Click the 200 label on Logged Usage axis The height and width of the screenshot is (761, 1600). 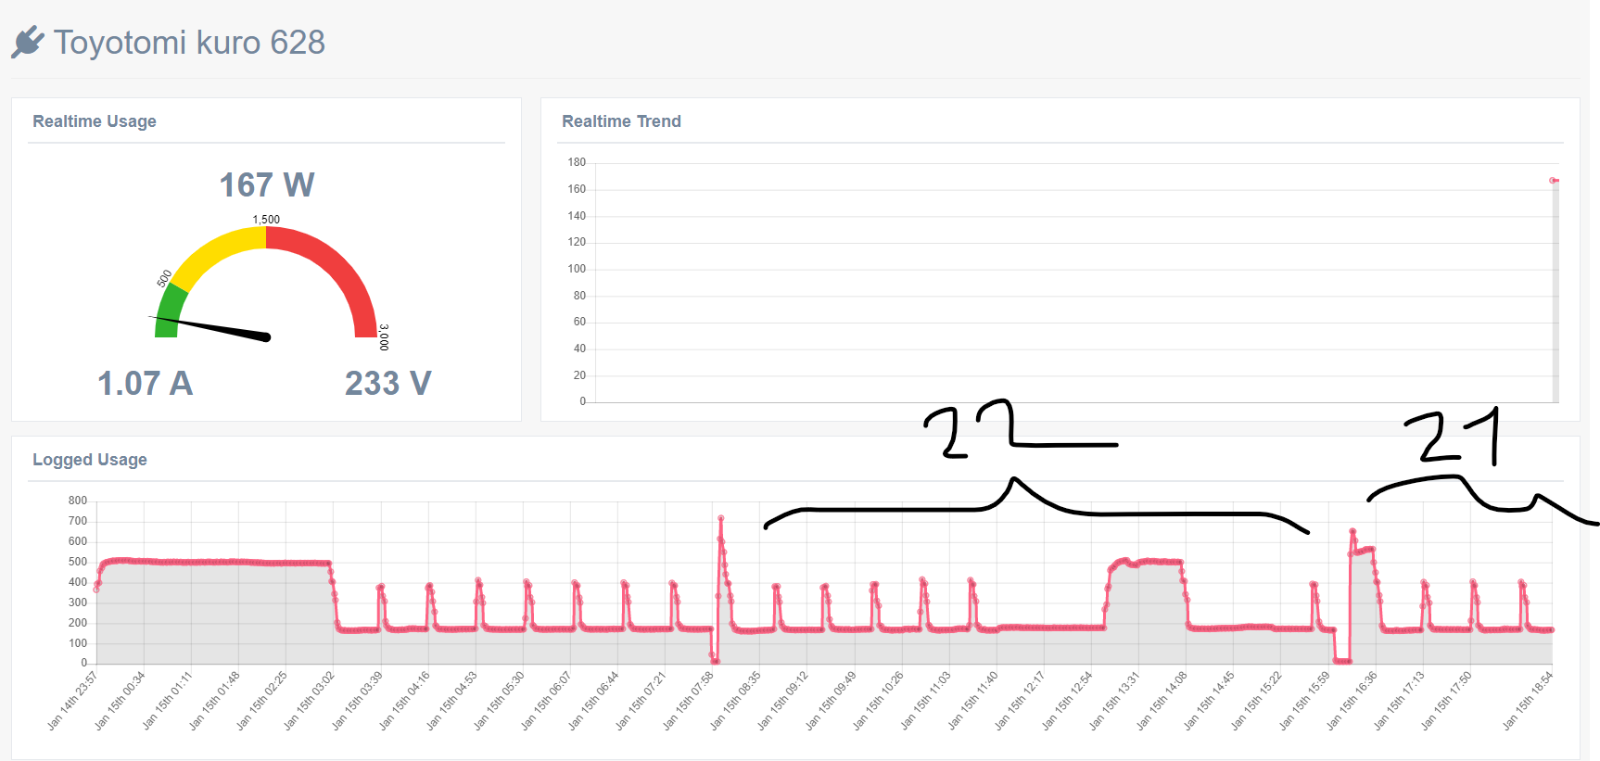tap(78, 623)
